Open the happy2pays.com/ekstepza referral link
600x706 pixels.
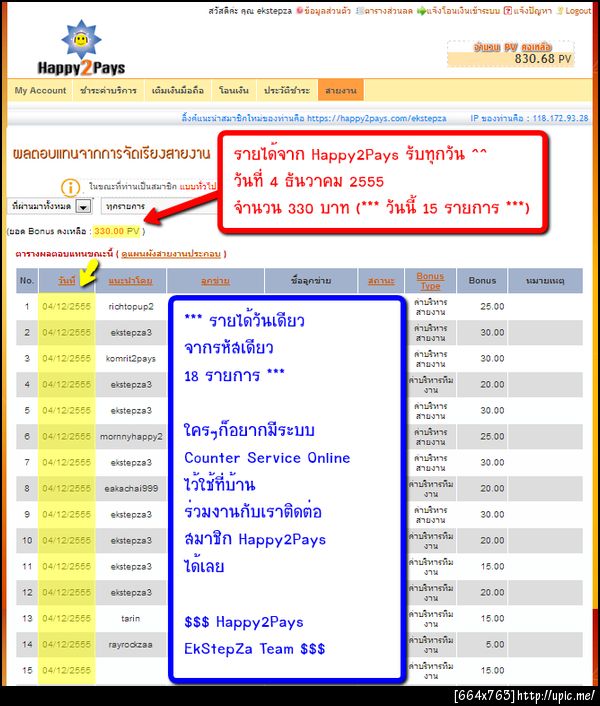click(x=377, y=118)
